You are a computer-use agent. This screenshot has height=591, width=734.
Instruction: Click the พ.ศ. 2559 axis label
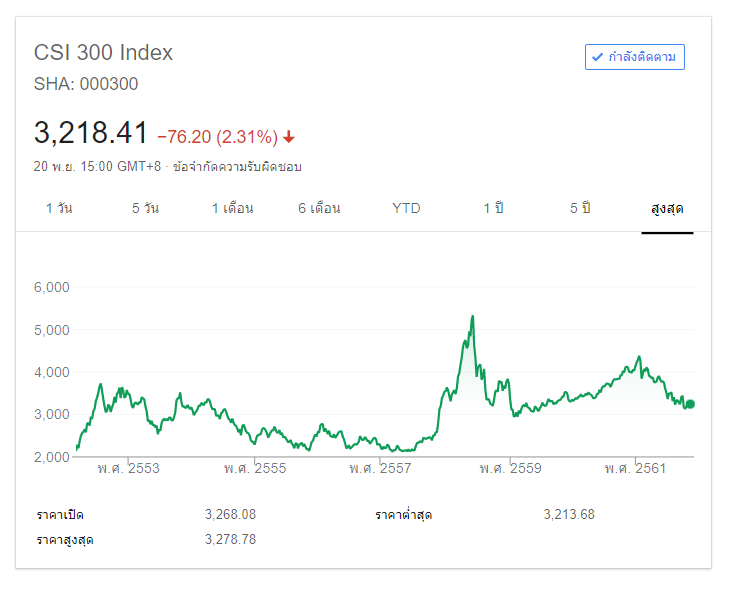[510, 468]
